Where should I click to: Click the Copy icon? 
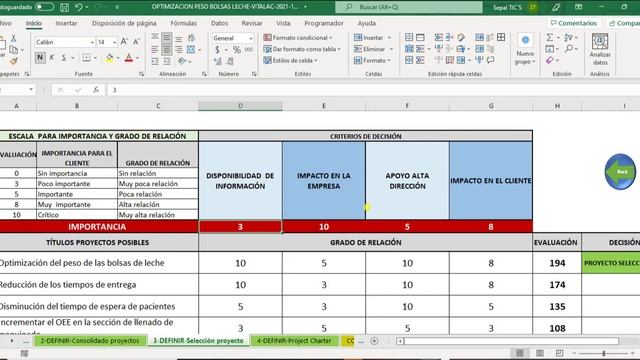[x=13, y=50]
